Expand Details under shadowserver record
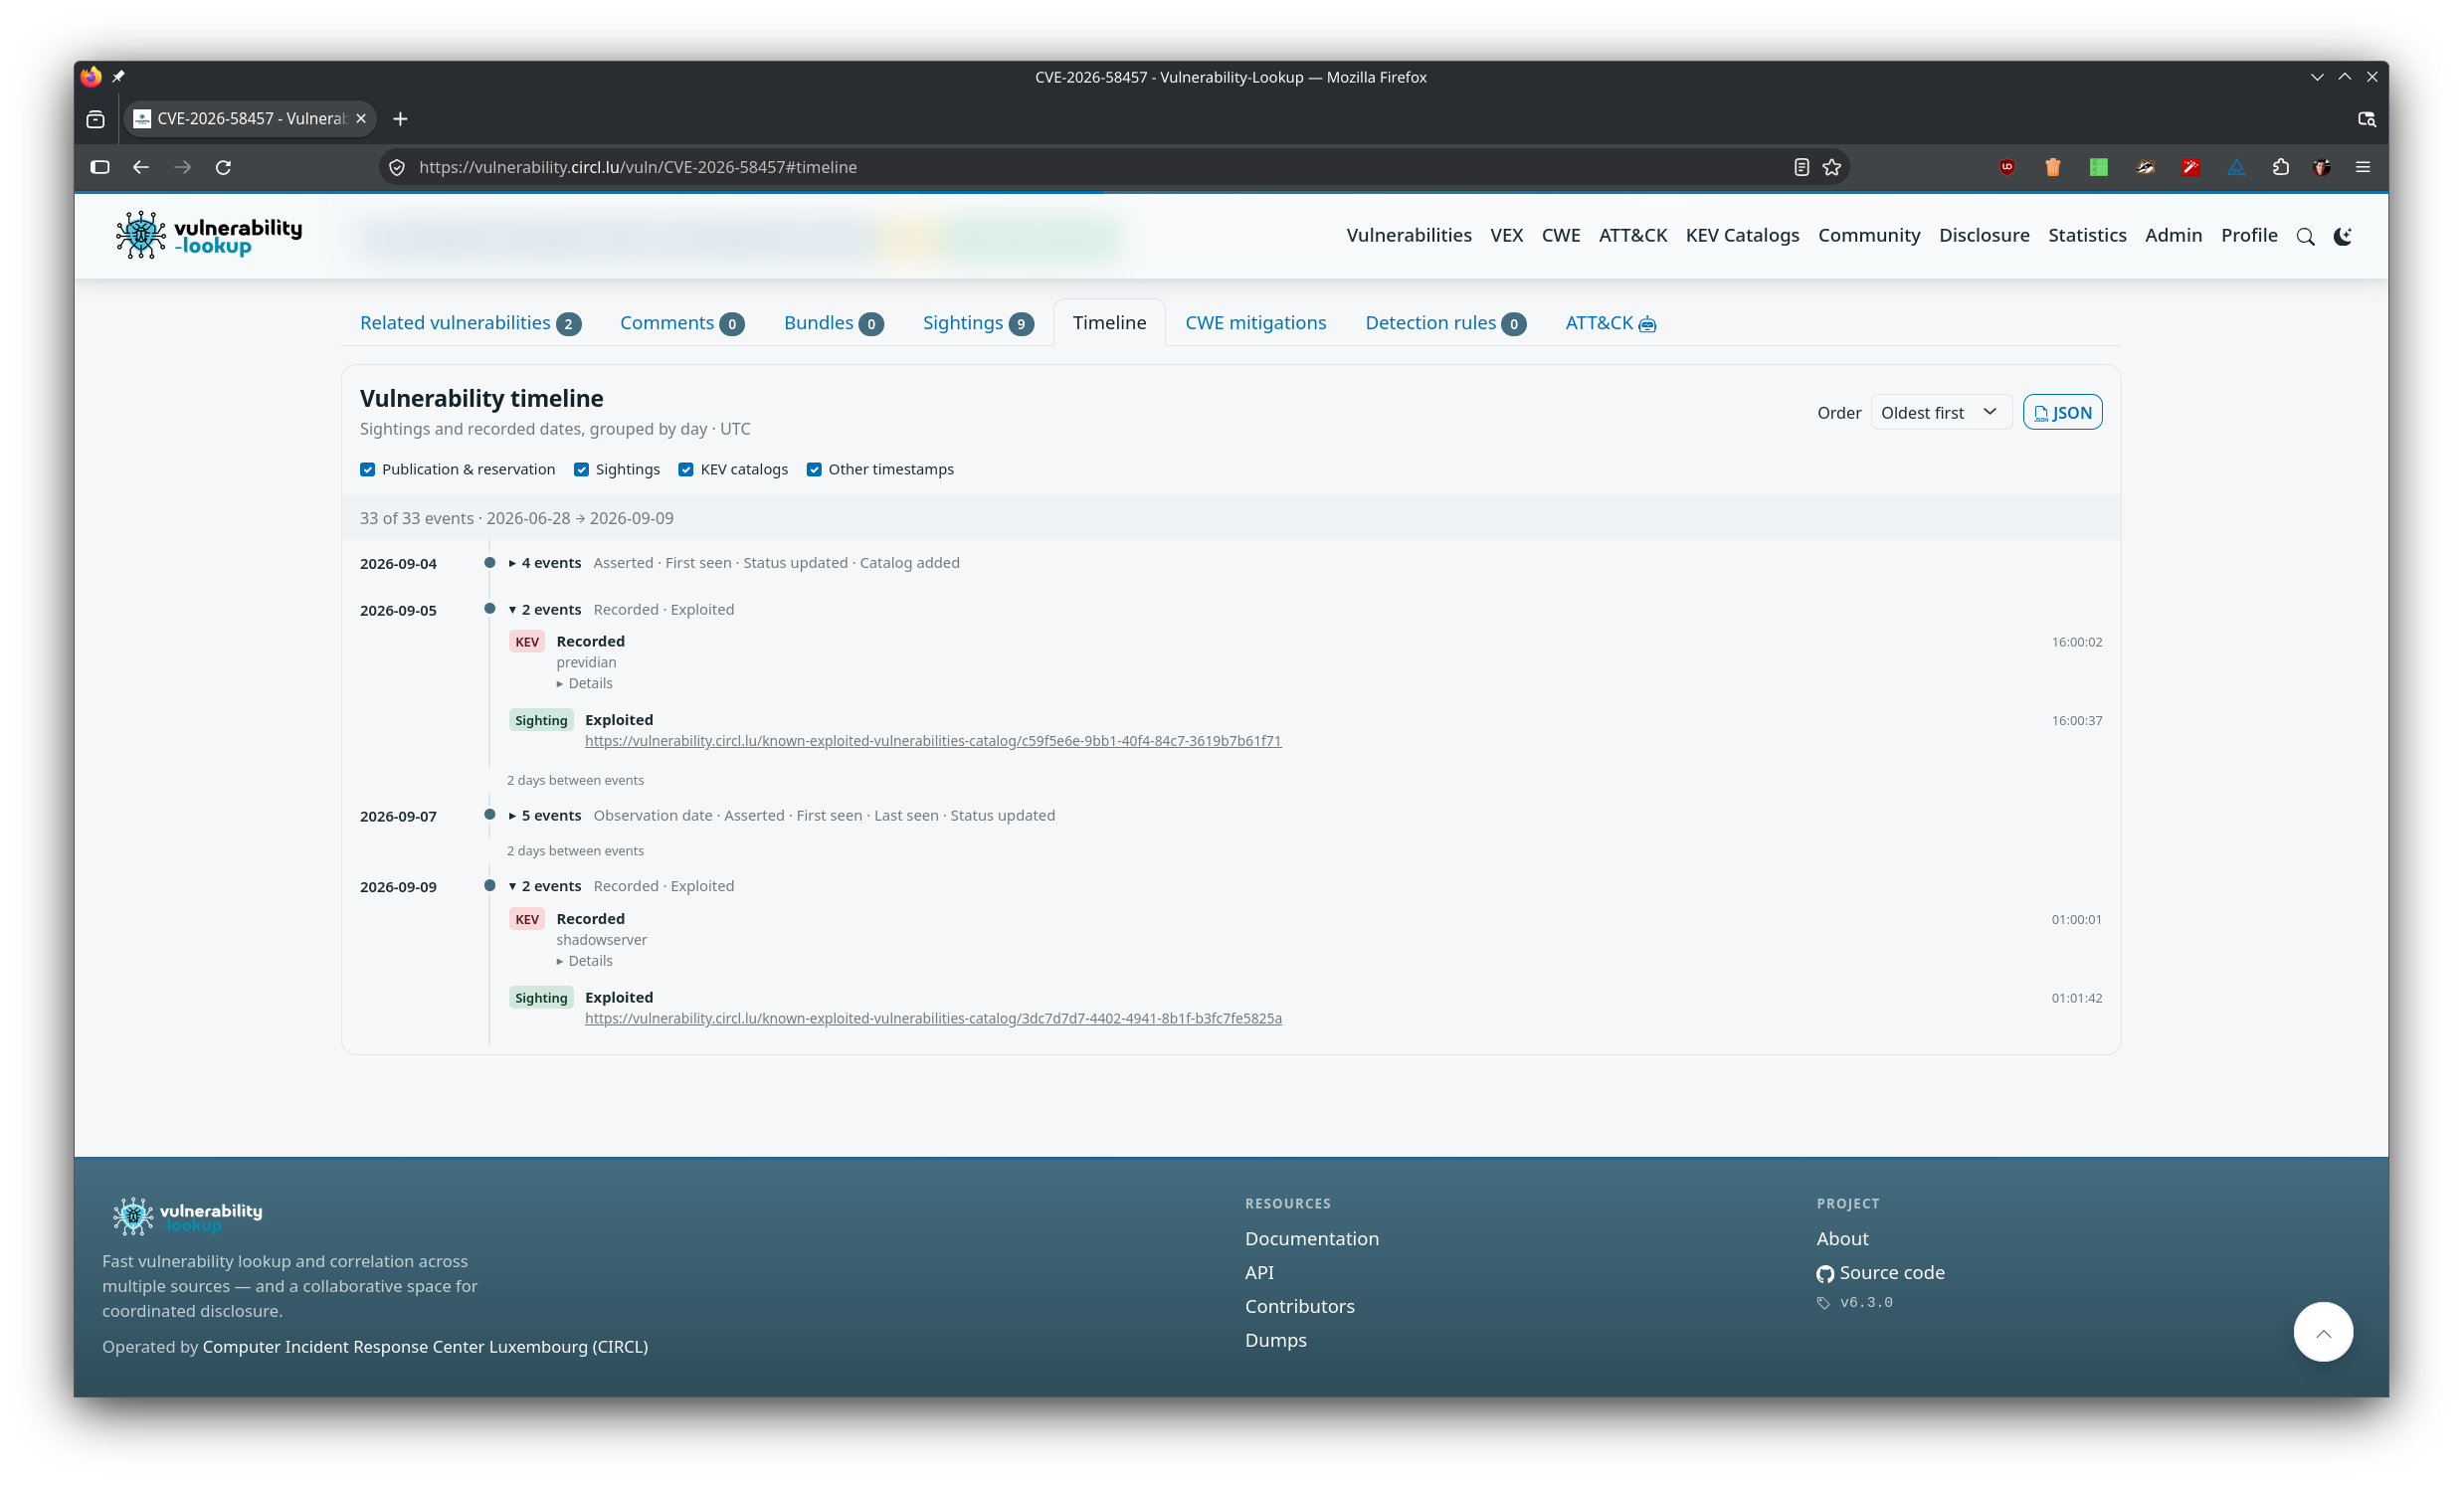 point(585,961)
